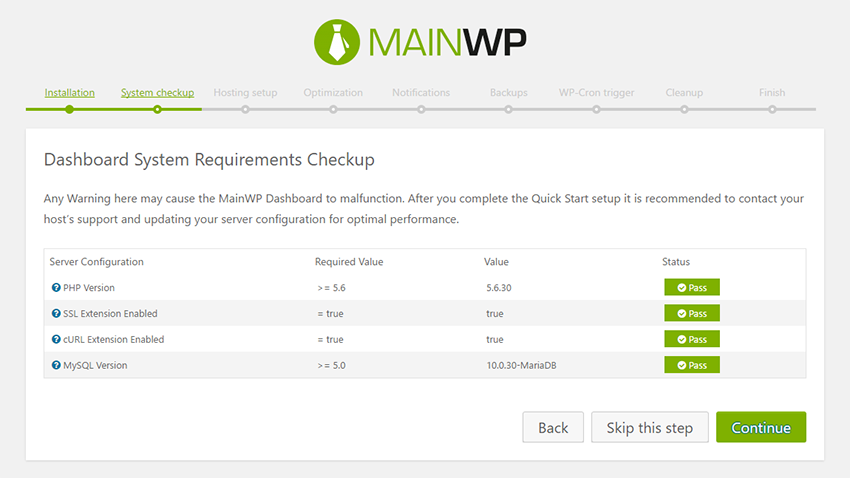Click the Server Configuration column header
Screen dimensions: 850x478
click(x=96, y=262)
